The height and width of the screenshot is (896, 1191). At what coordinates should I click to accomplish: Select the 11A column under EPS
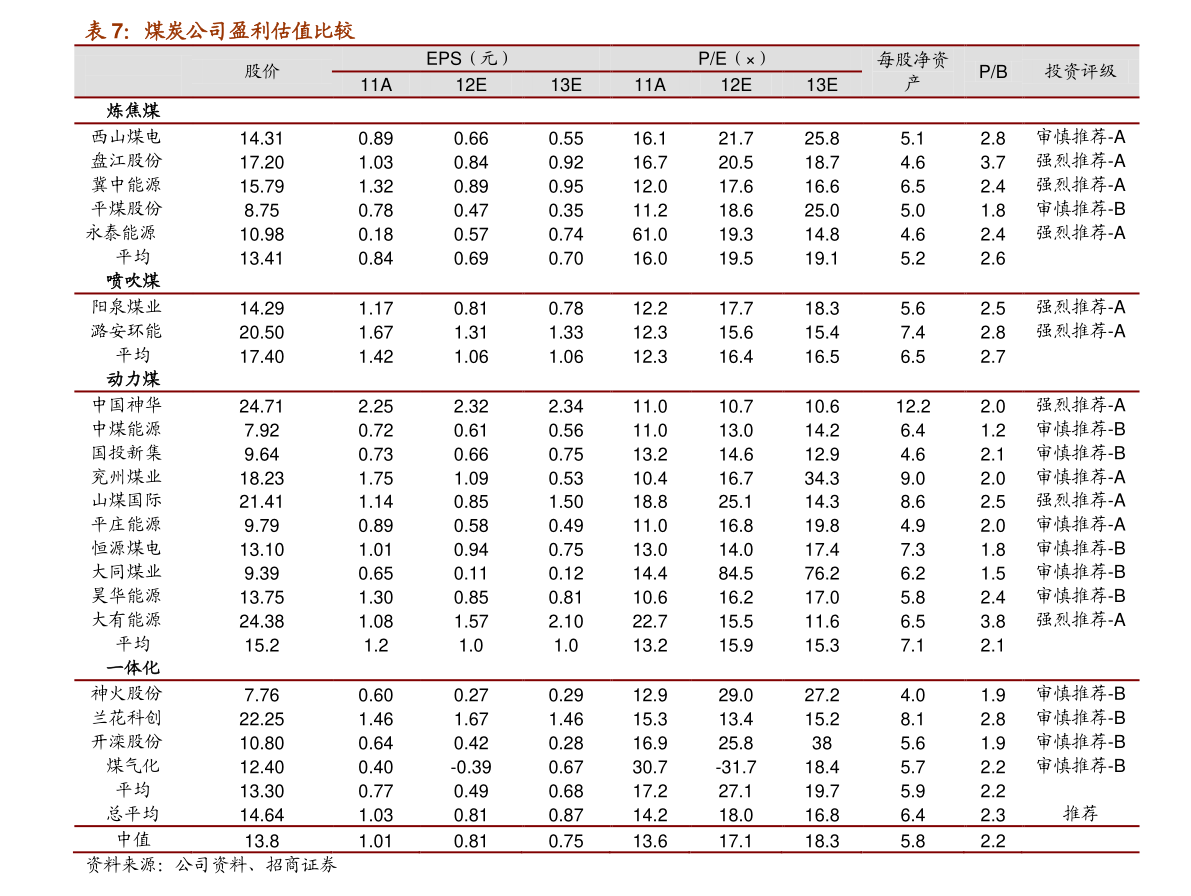376,85
